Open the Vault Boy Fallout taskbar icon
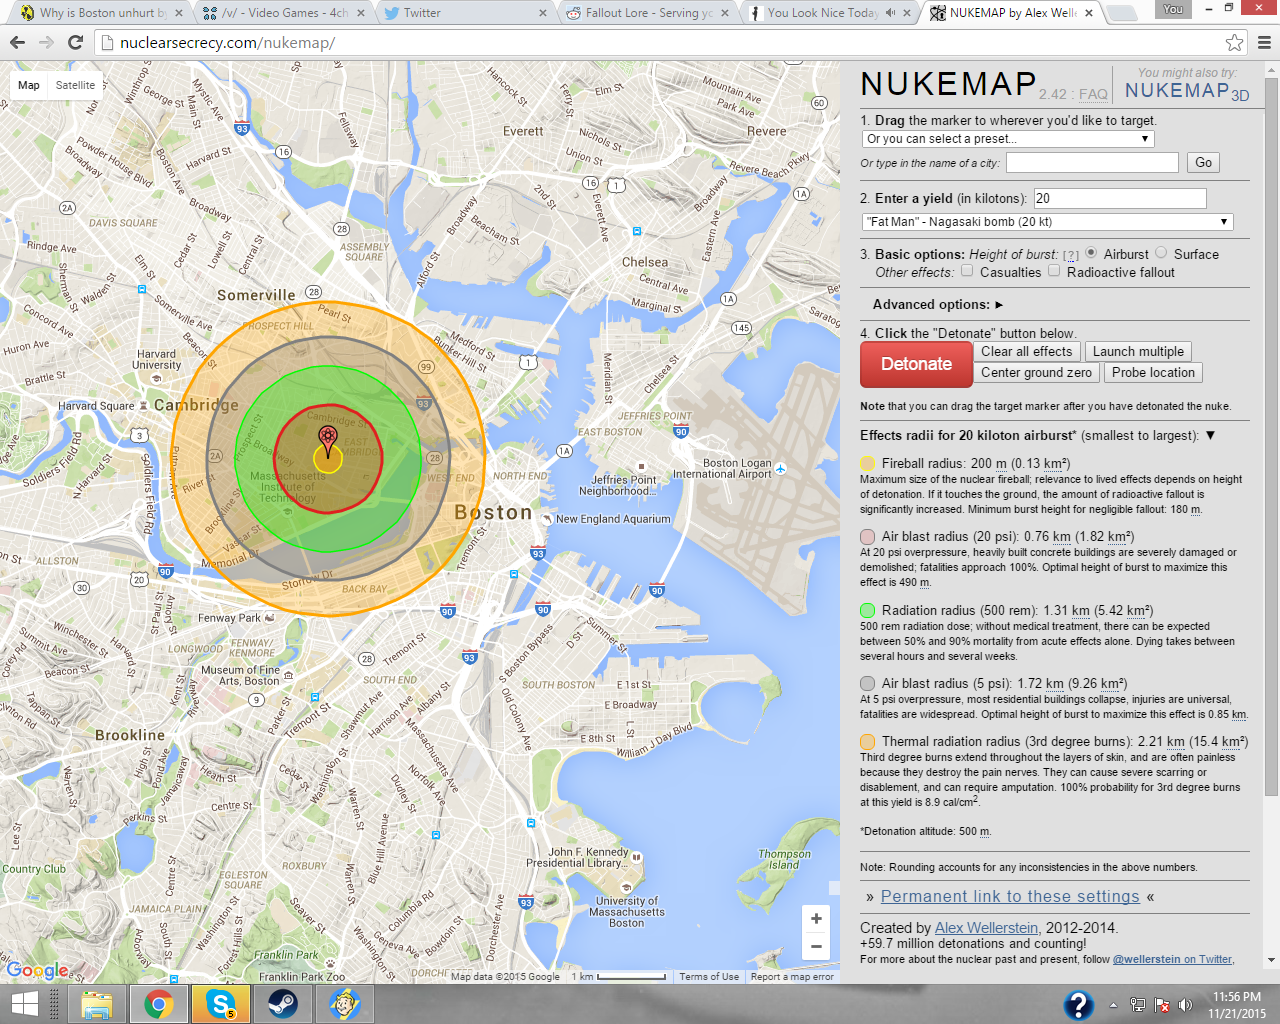 (344, 1004)
